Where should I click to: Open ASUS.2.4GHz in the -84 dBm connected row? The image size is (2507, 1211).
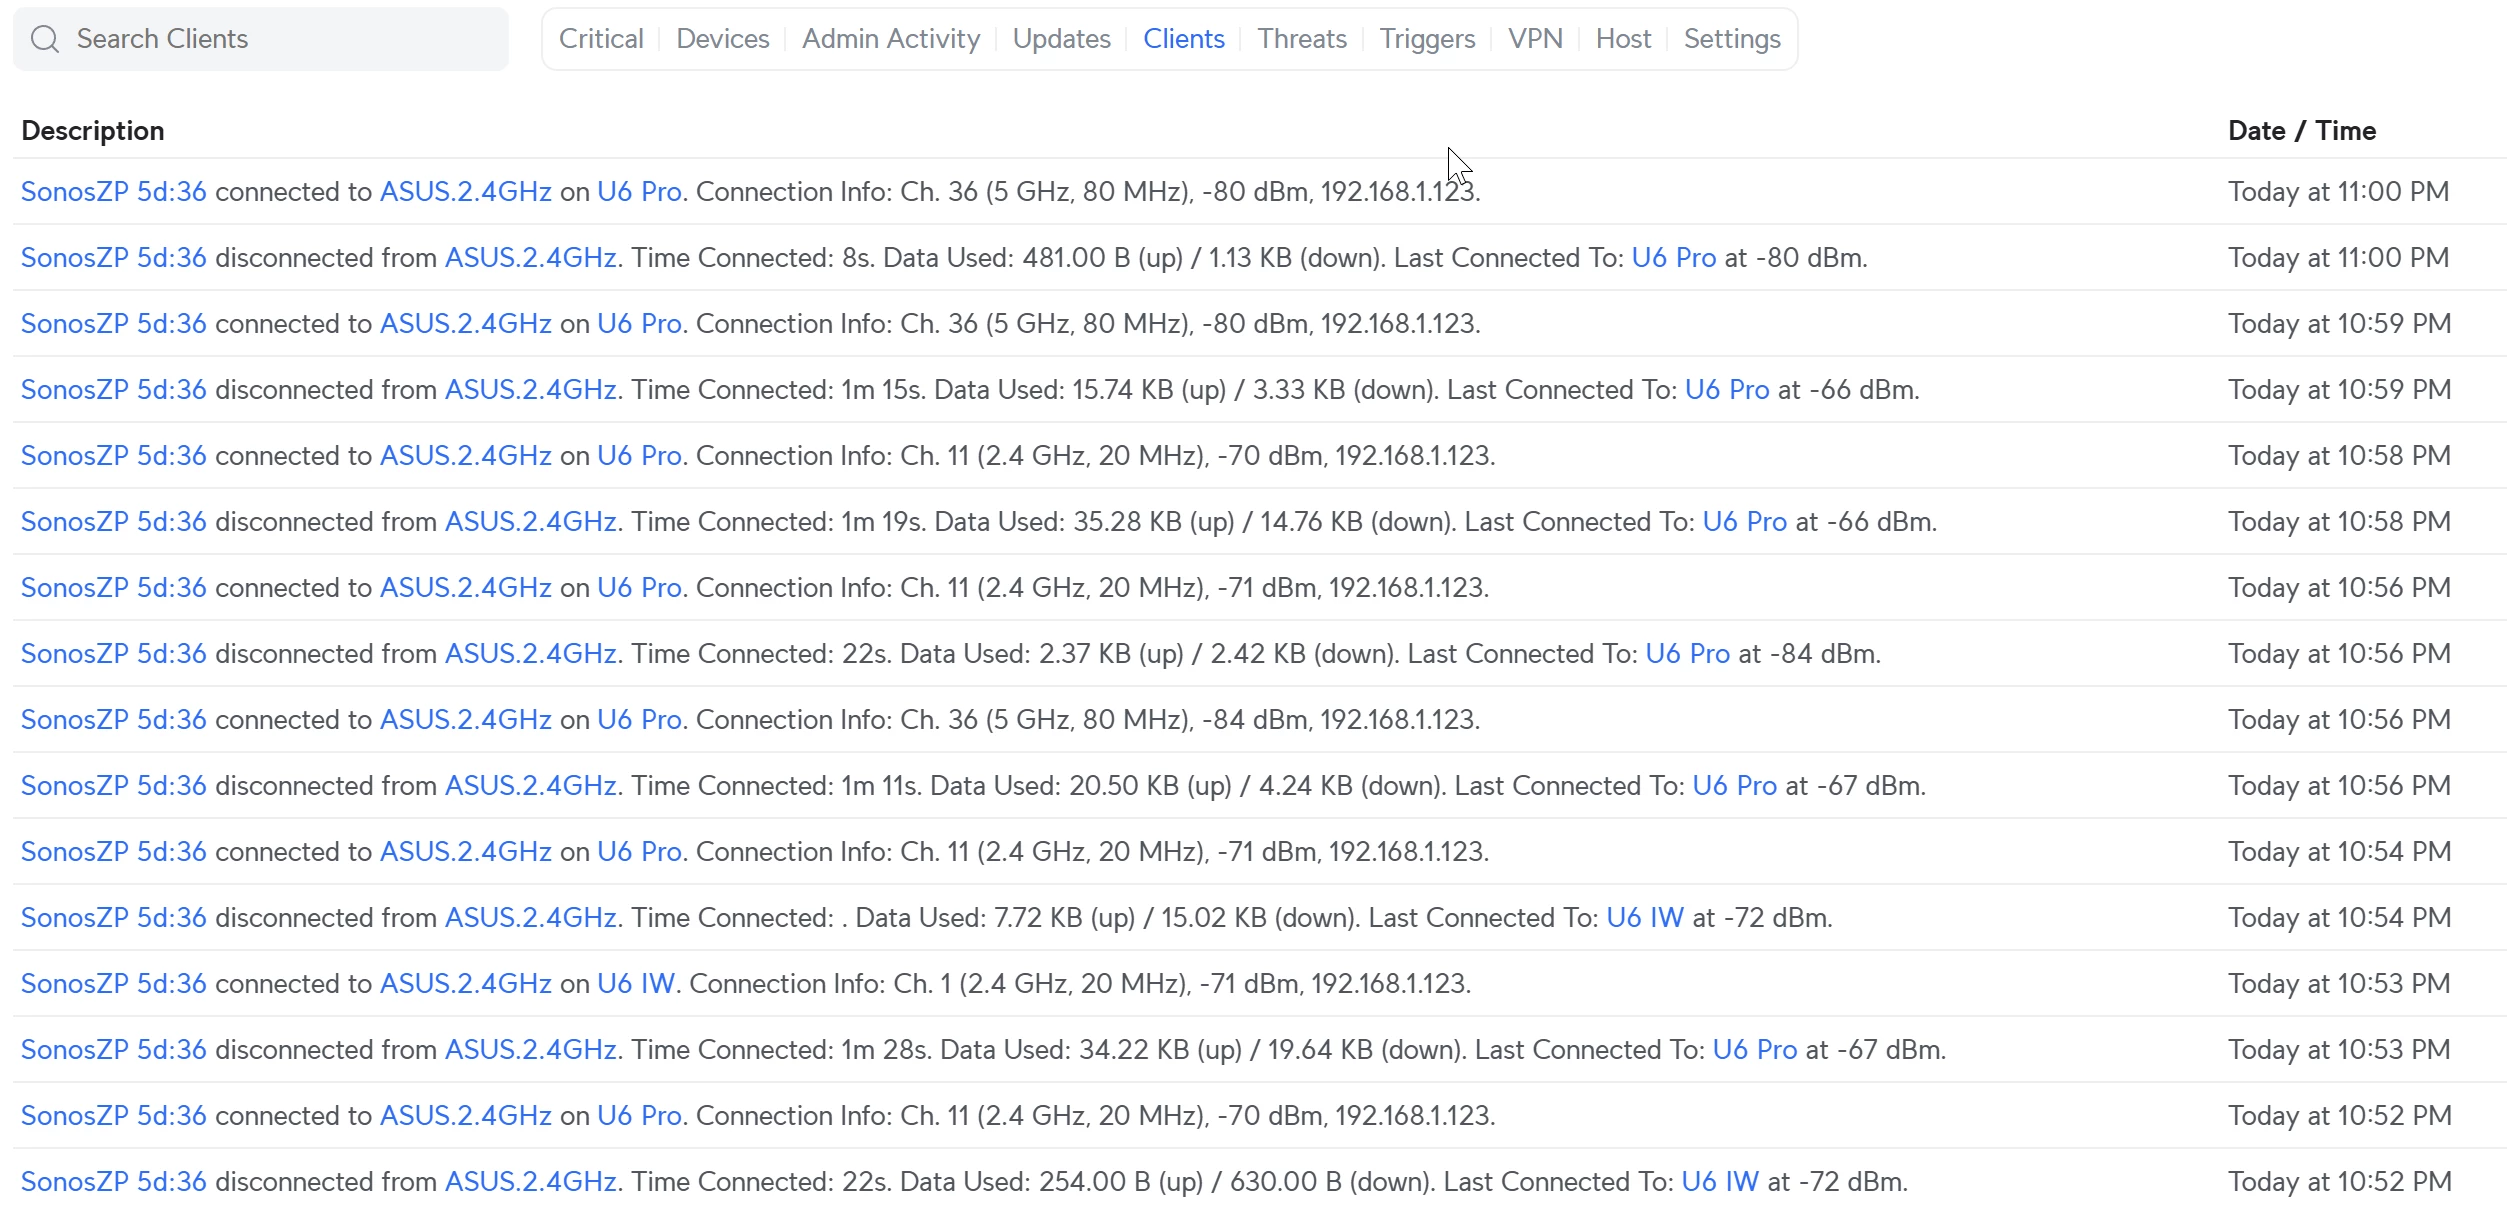[466, 719]
